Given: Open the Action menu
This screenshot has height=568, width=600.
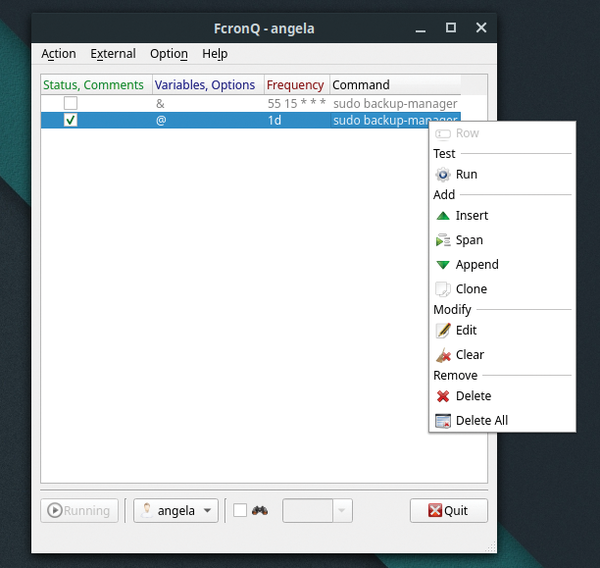Looking at the screenshot, I should [x=59, y=54].
